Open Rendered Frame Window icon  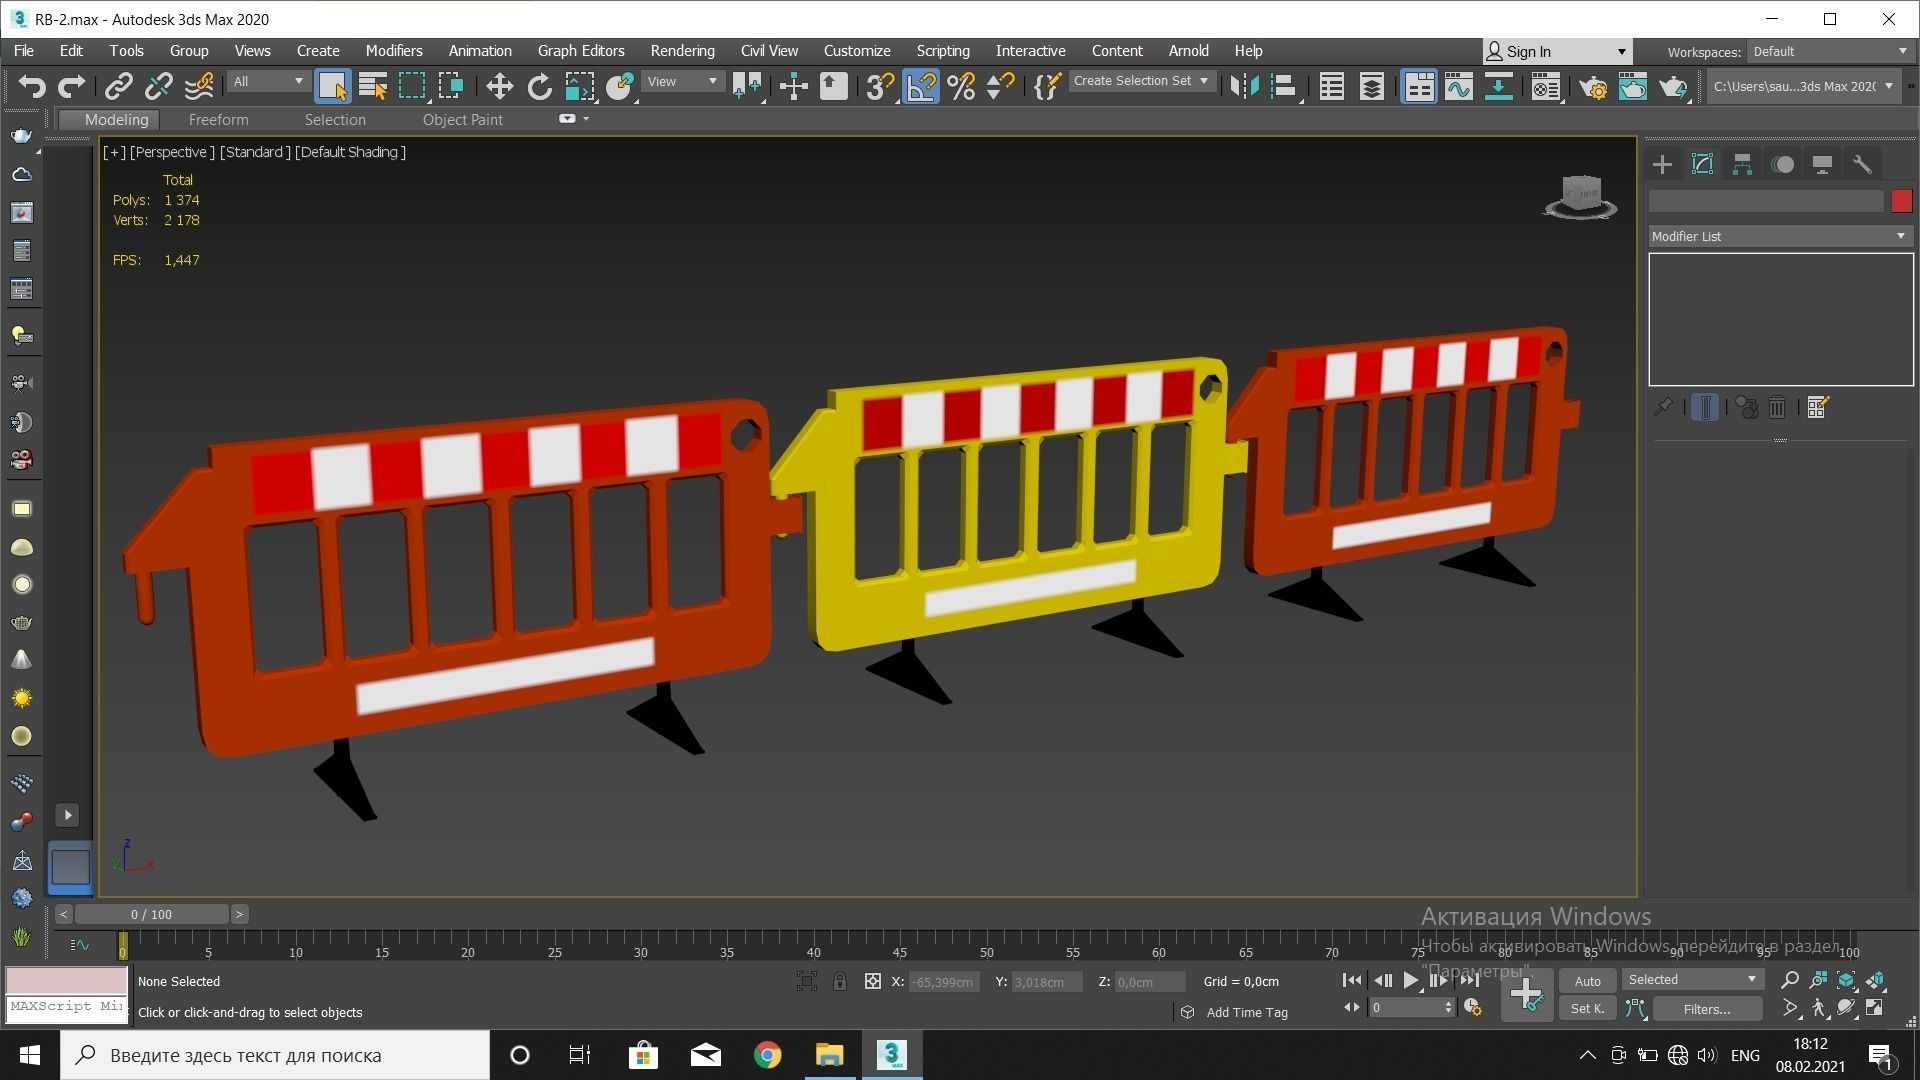click(x=1632, y=87)
